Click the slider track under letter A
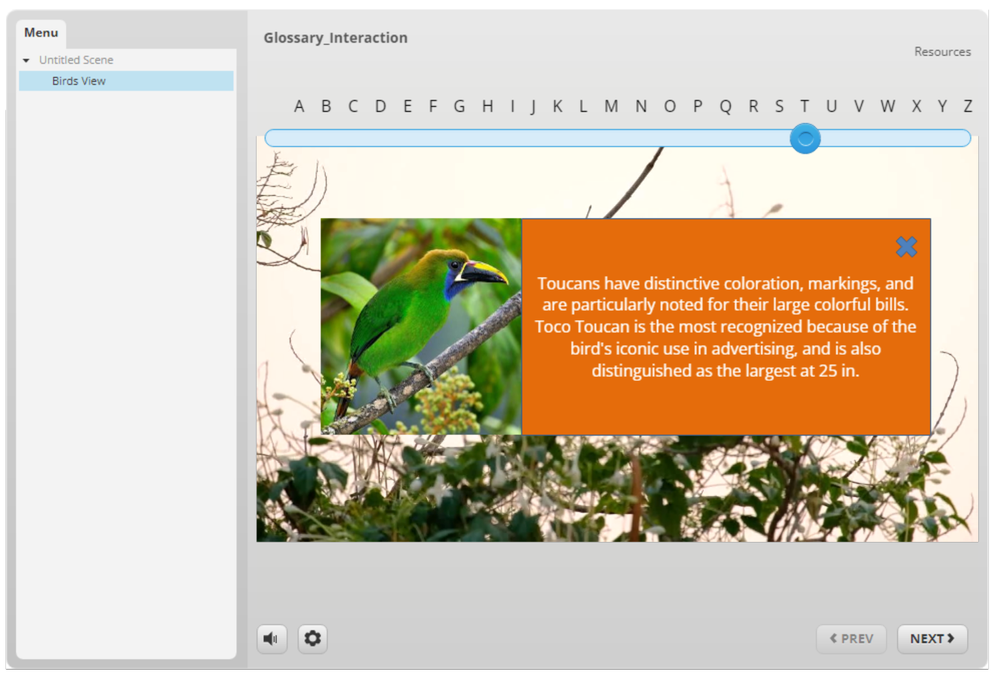The image size is (999, 681). click(x=299, y=138)
